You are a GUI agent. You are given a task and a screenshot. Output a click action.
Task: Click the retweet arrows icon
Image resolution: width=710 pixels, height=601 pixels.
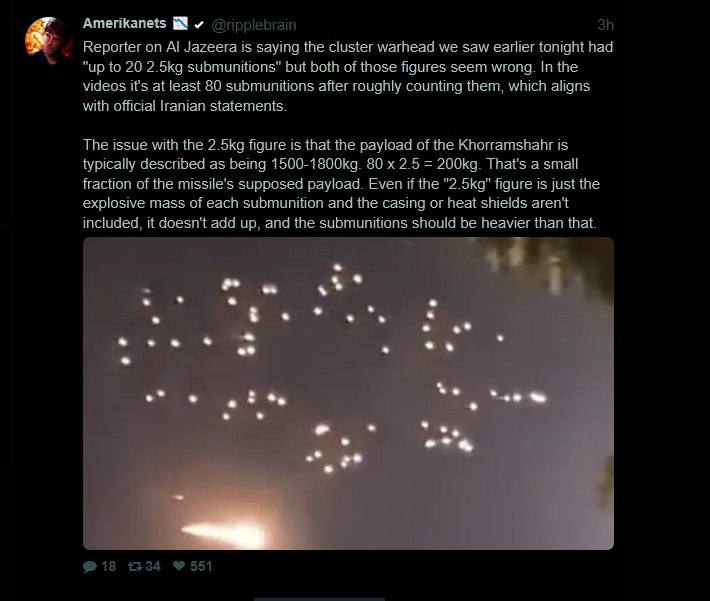(x=134, y=567)
